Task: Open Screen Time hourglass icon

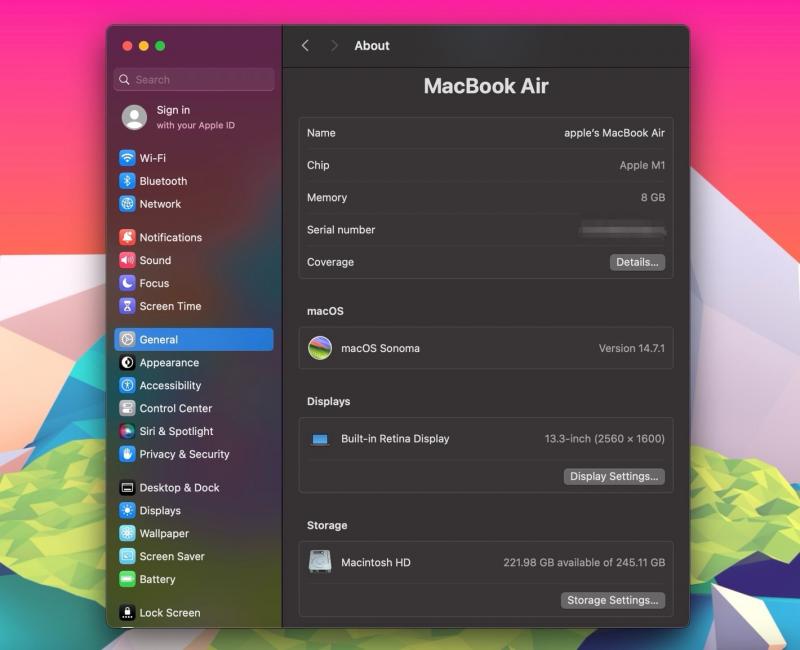Action: (127, 306)
